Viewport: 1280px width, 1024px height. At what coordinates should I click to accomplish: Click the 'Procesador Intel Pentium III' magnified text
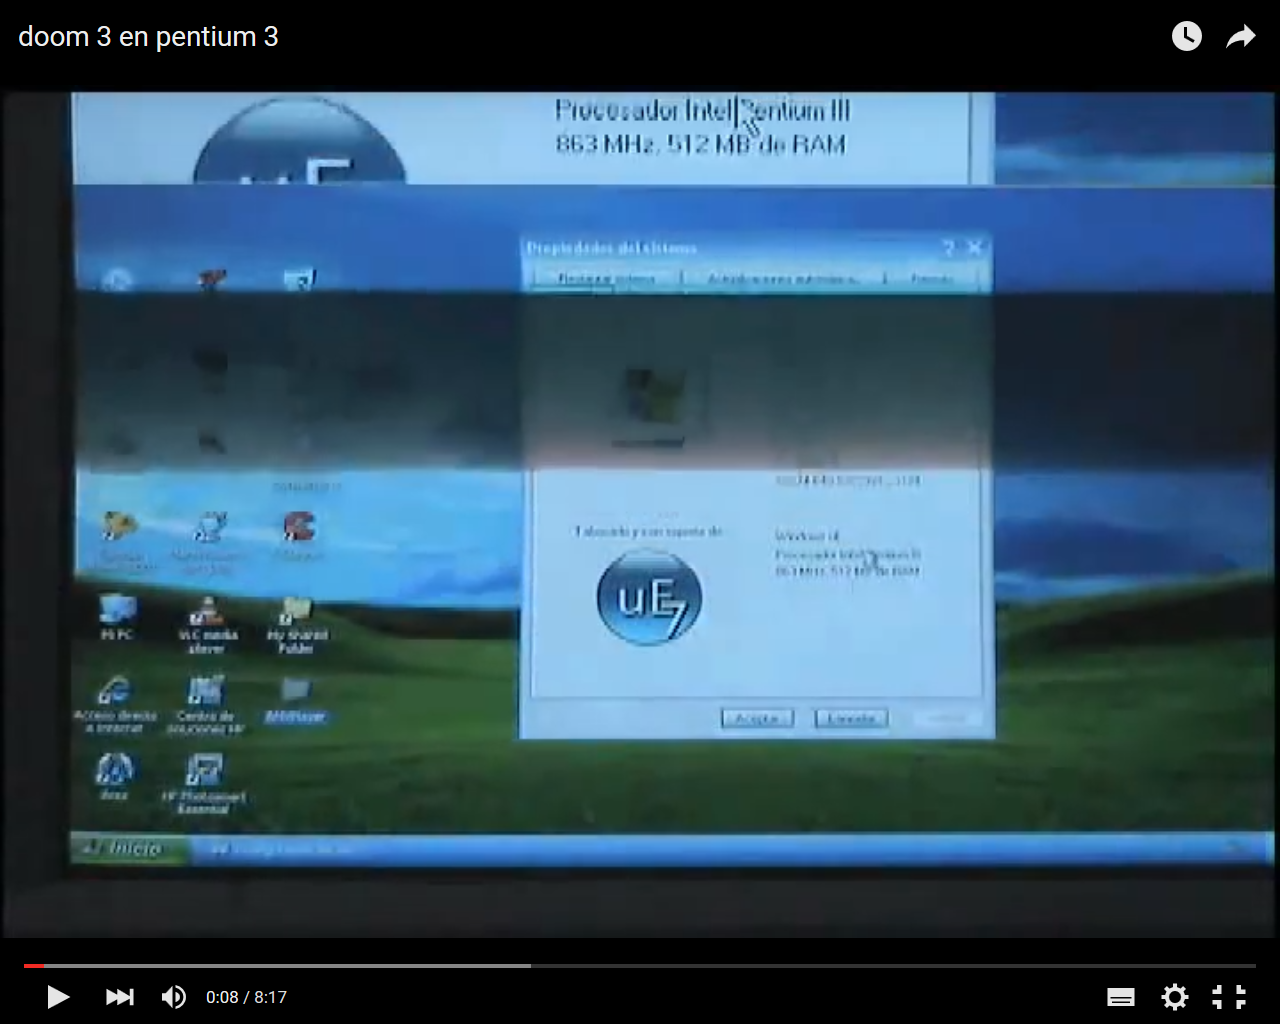click(702, 110)
